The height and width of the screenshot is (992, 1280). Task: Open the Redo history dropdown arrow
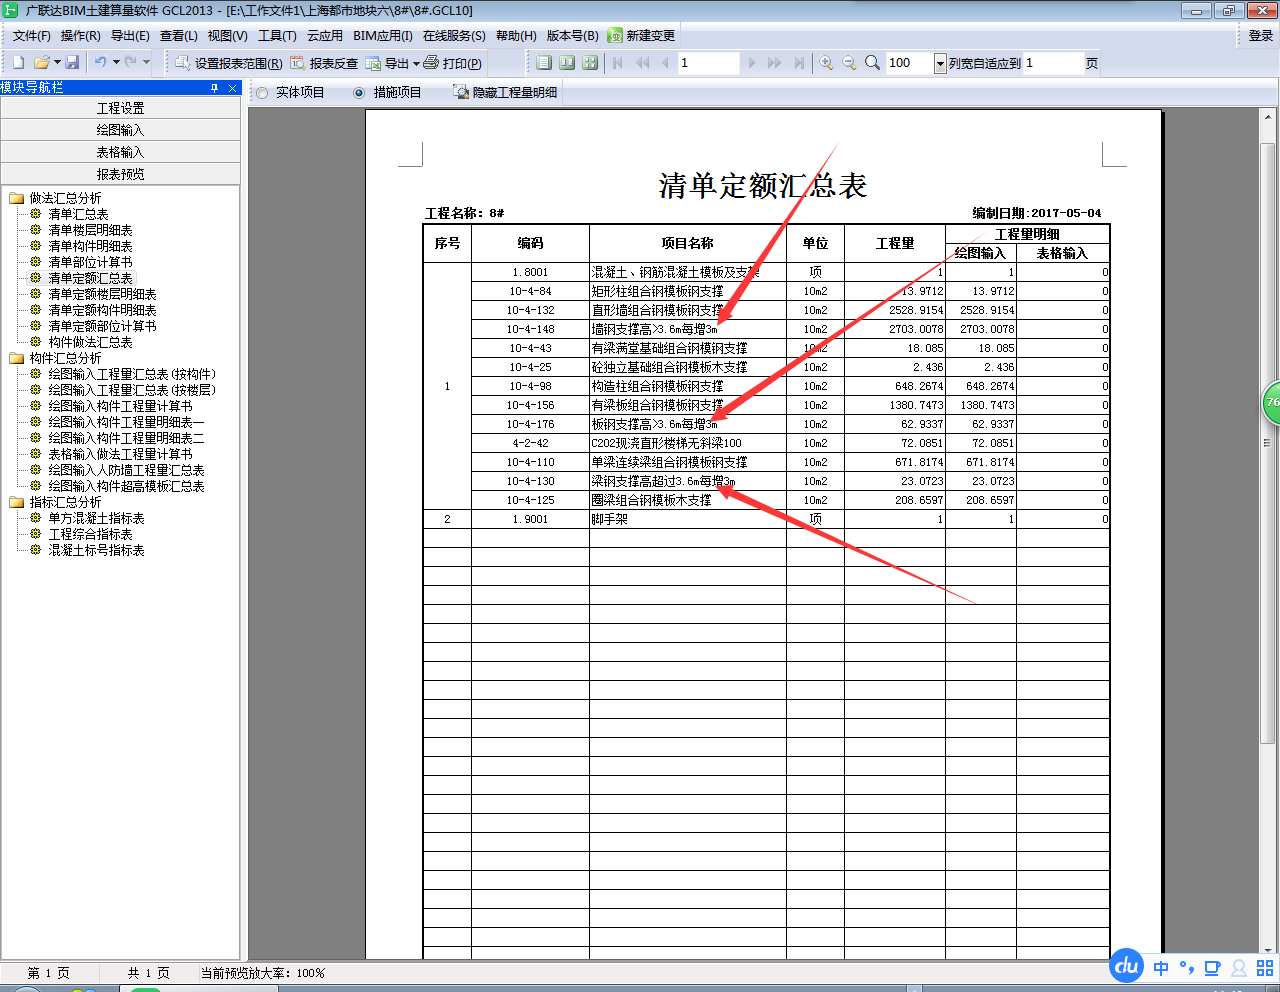146,62
